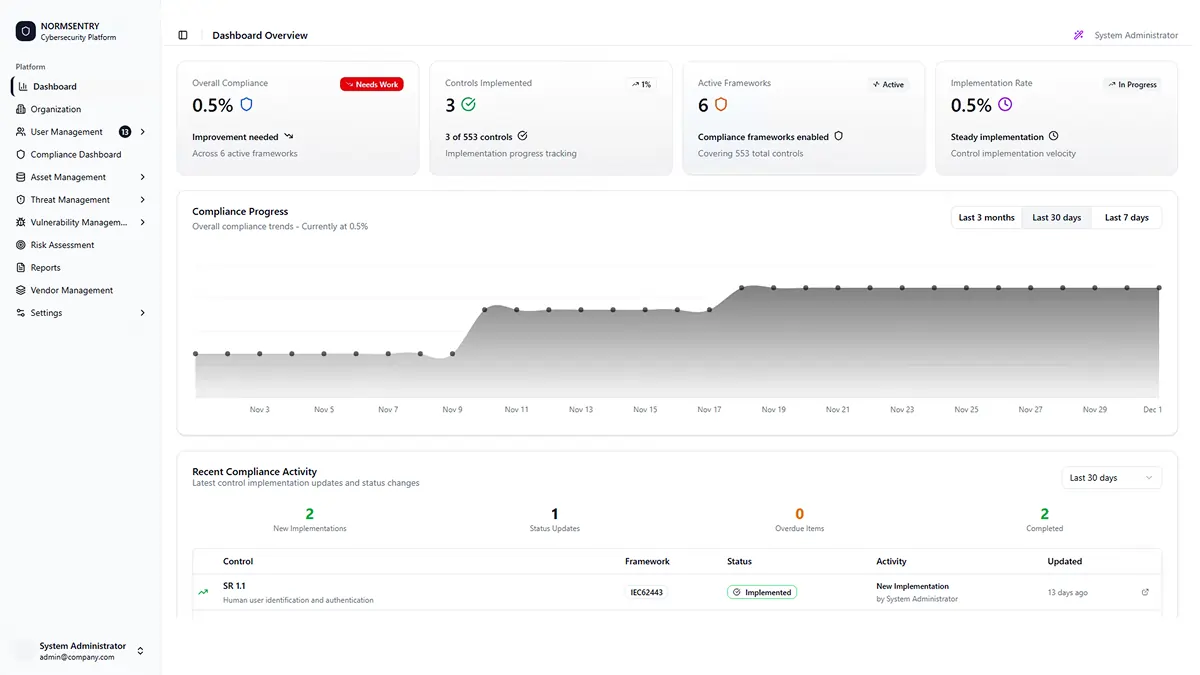Click the purple clock icon beside Implementation Rate
This screenshot has height=675, width=1200.
pos(1005,104)
